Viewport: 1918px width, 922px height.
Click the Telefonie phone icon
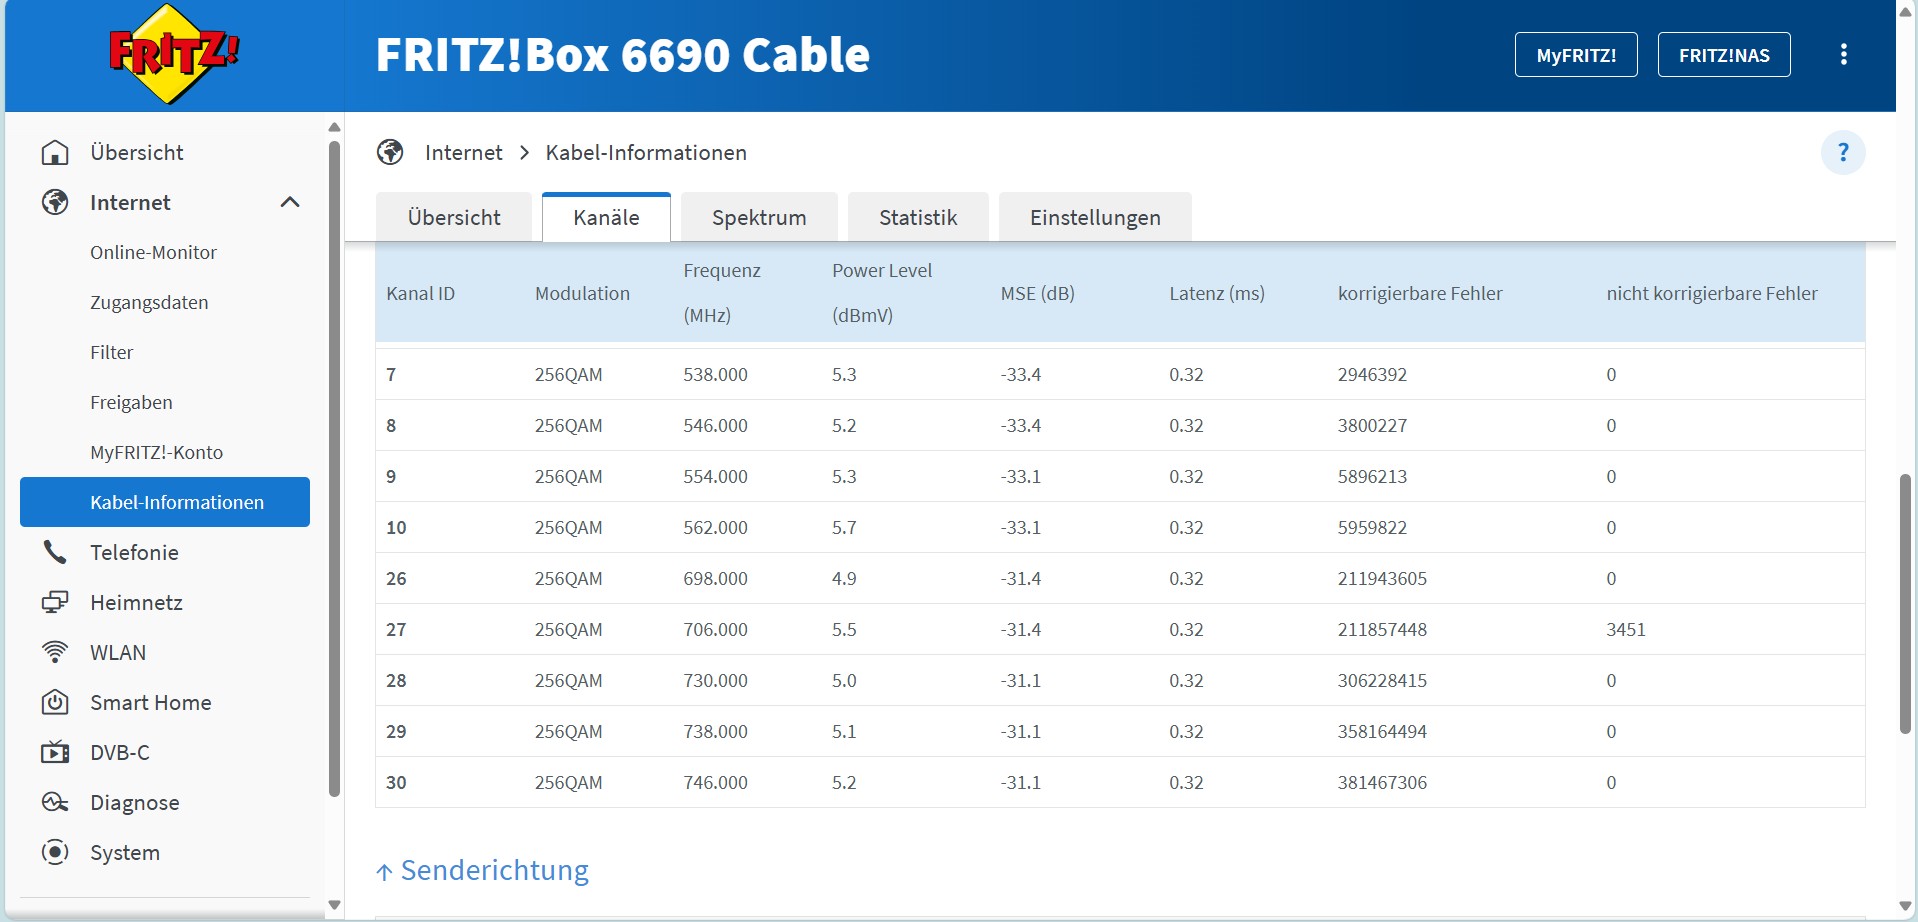tap(55, 553)
